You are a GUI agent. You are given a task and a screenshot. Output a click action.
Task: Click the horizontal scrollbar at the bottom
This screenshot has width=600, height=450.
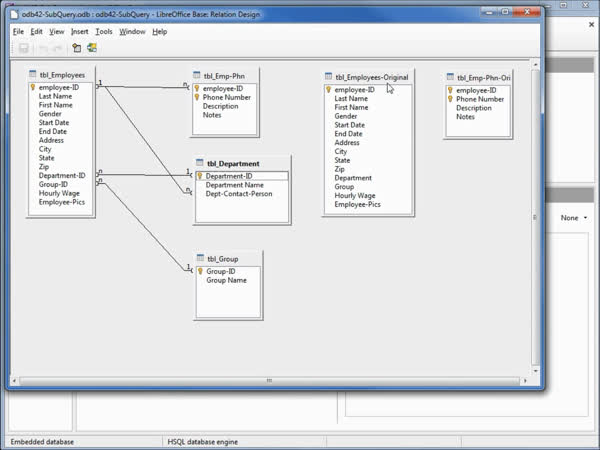point(268,380)
